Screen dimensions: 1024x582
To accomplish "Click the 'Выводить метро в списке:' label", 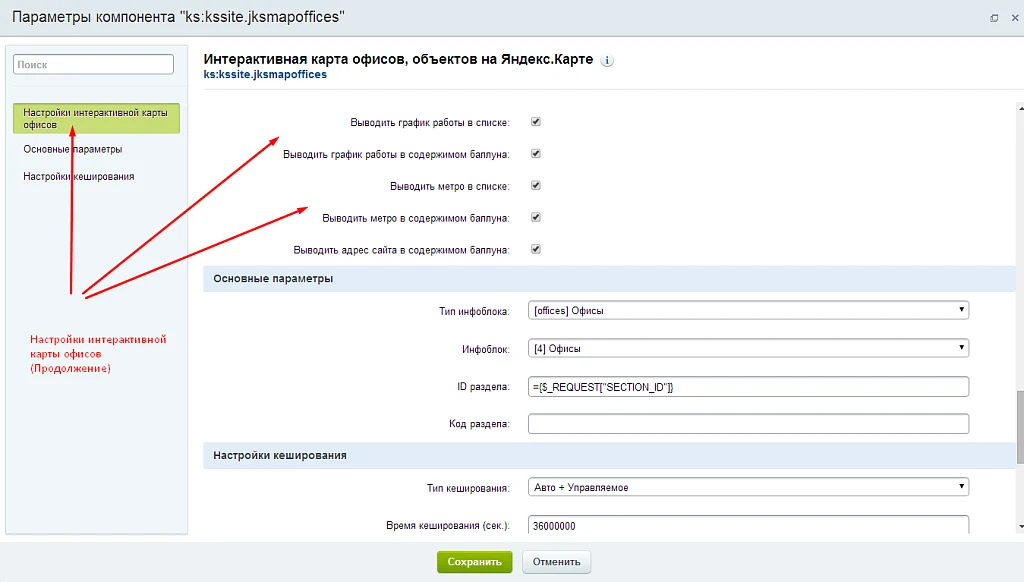I will pyautogui.click(x=450, y=187).
